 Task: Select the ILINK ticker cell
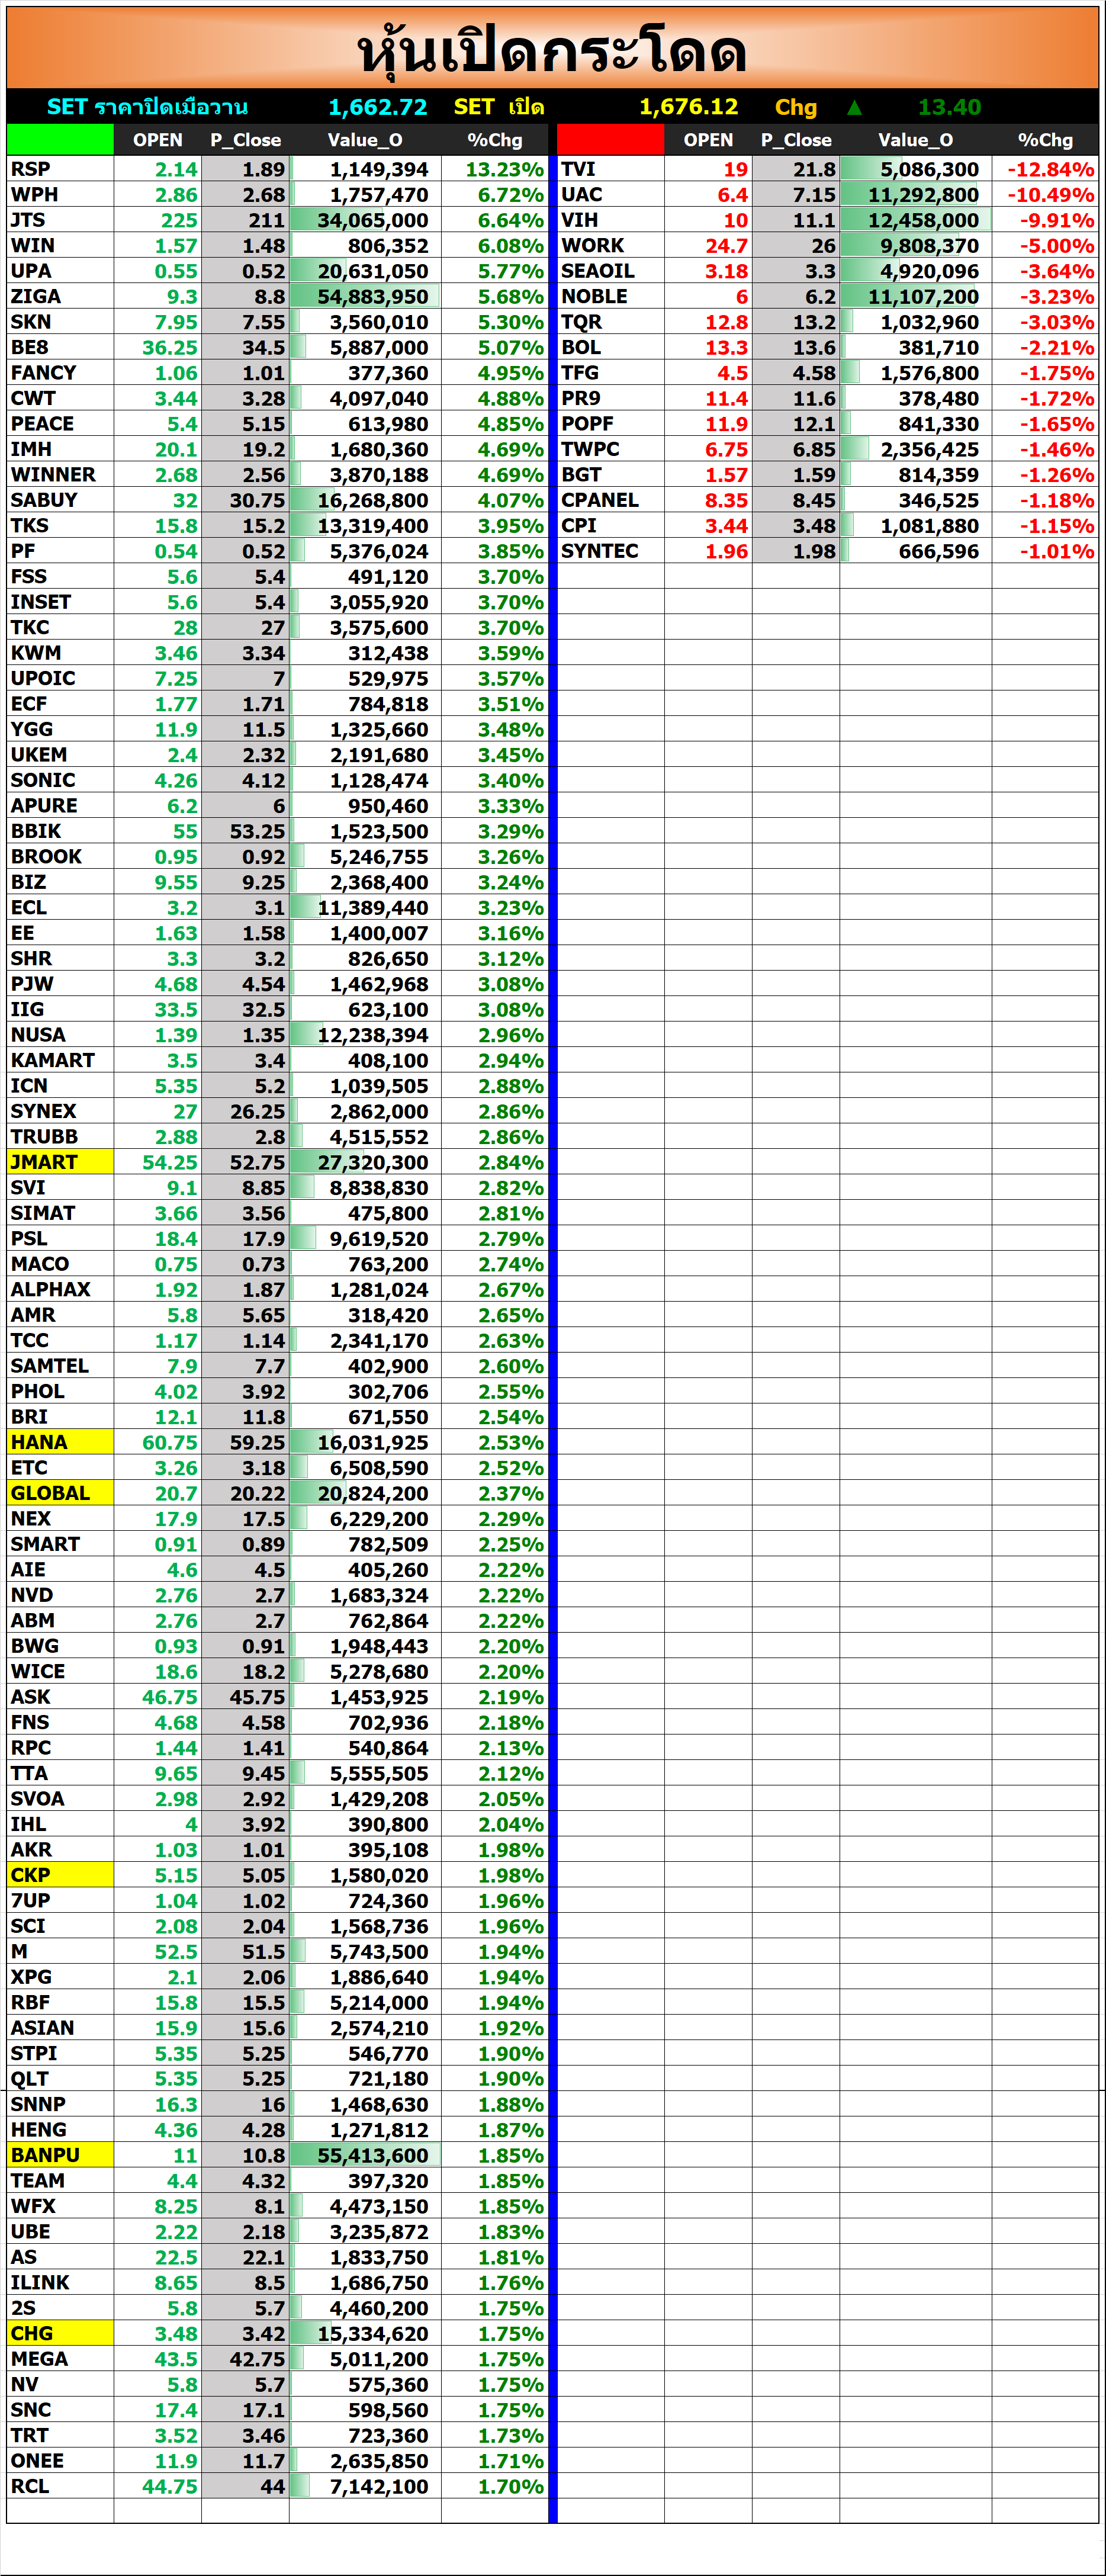click(x=60, y=2282)
